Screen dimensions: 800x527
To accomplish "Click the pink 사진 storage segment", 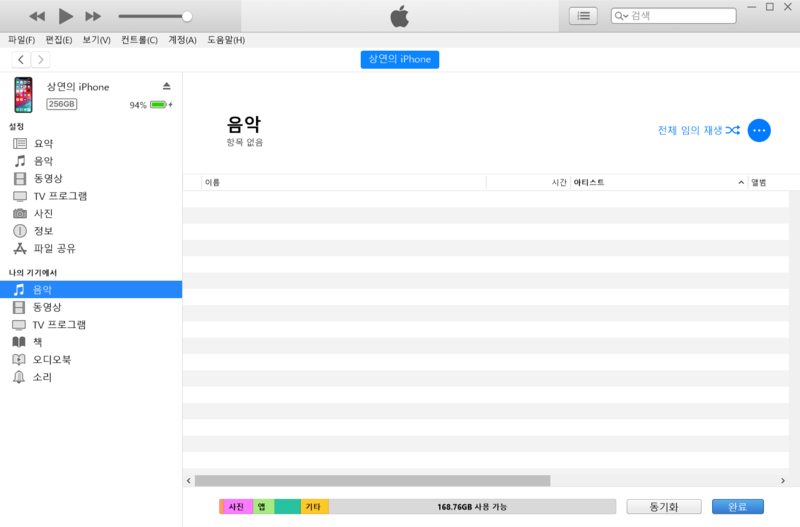I will (238, 507).
